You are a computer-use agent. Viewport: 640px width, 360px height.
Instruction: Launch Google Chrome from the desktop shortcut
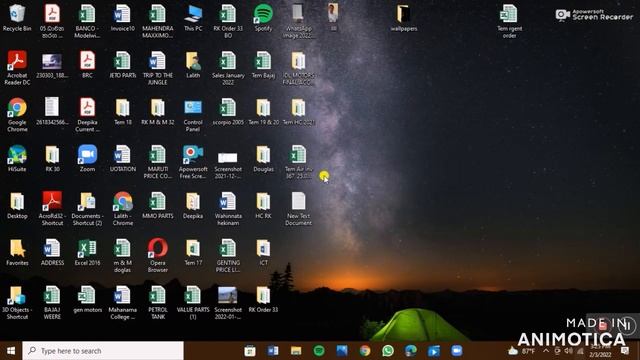click(x=17, y=115)
